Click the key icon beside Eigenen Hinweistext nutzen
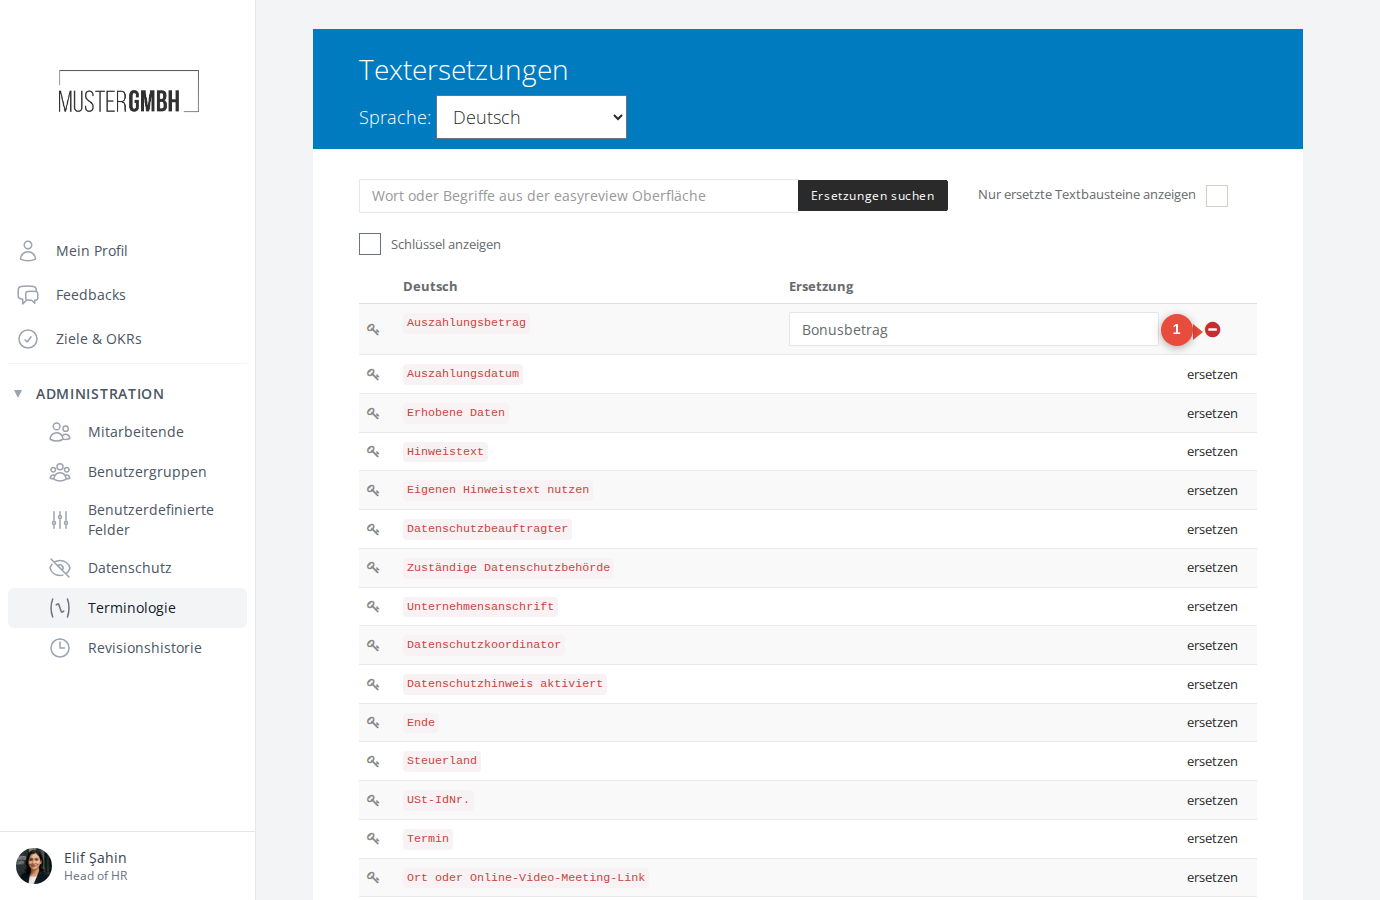Image resolution: width=1380 pixels, height=900 pixels. [x=373, y=490]
